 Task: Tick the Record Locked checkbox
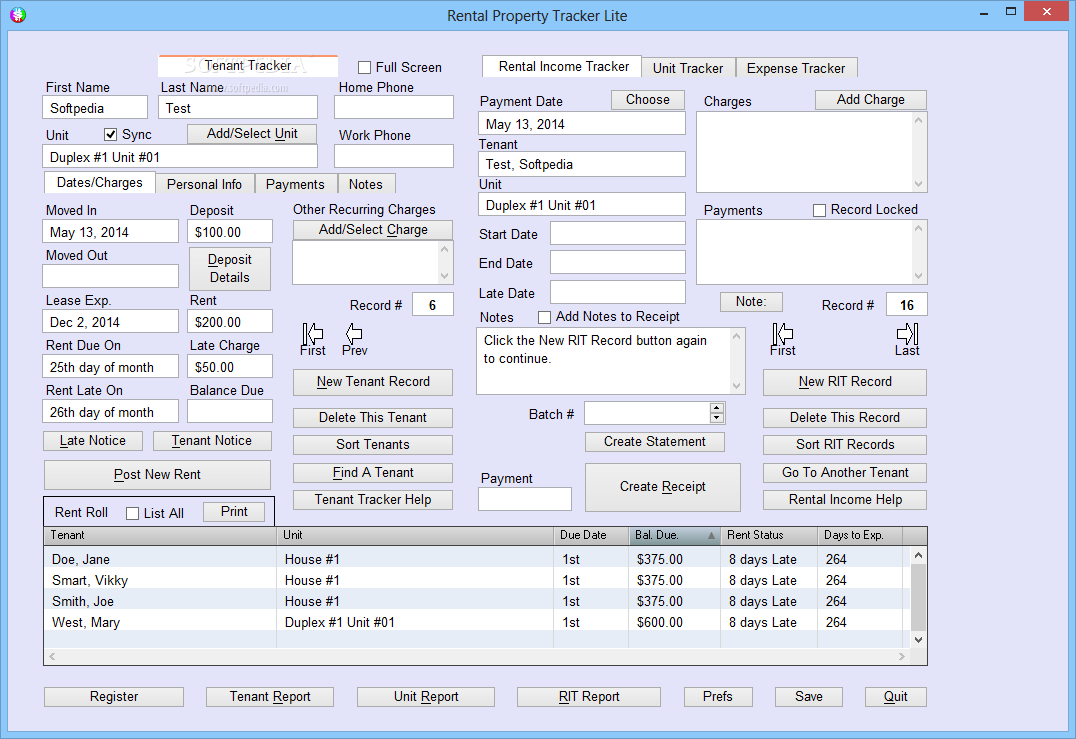point(819,210)
